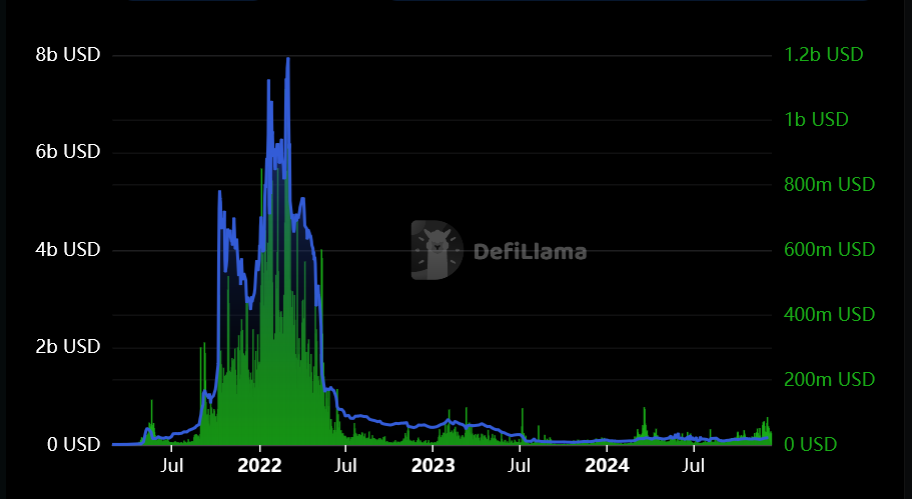This screenshot has height=499, width=912.
Task: Click the 'Jul' label between 2023 and 2024
Action: 519,466
